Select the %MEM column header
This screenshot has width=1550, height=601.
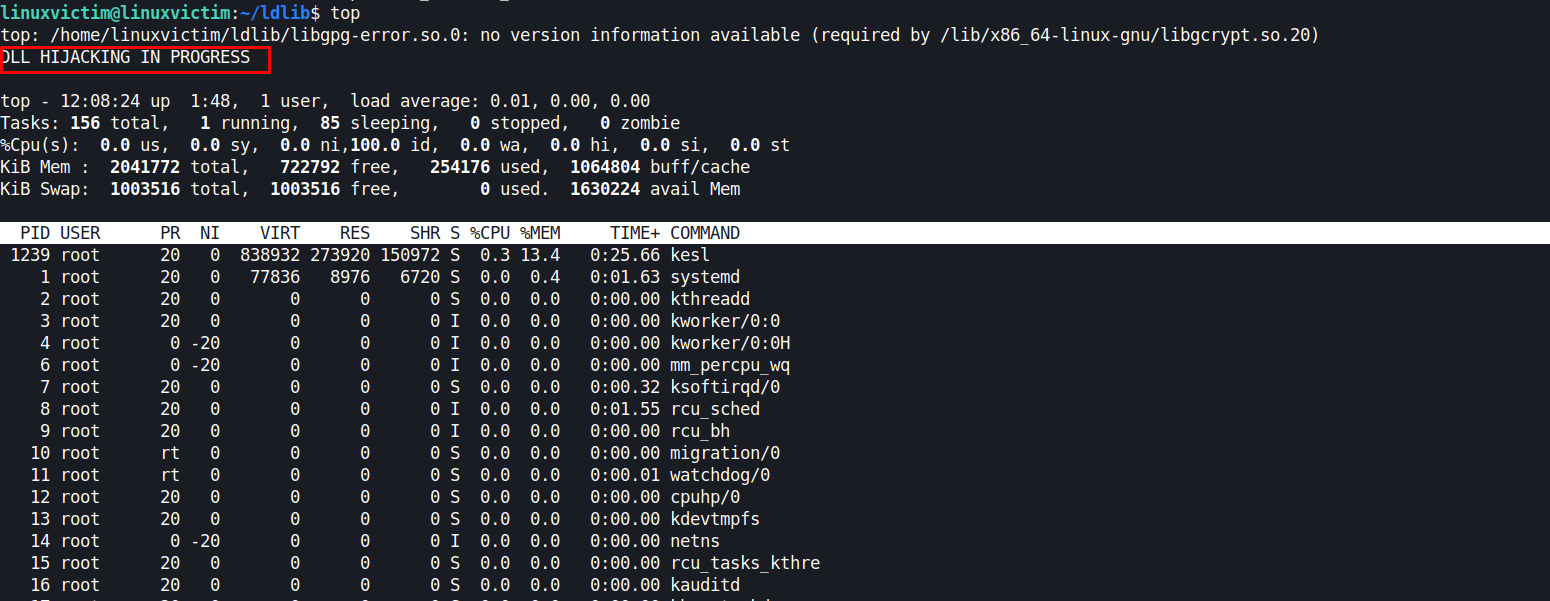(539, 232)
